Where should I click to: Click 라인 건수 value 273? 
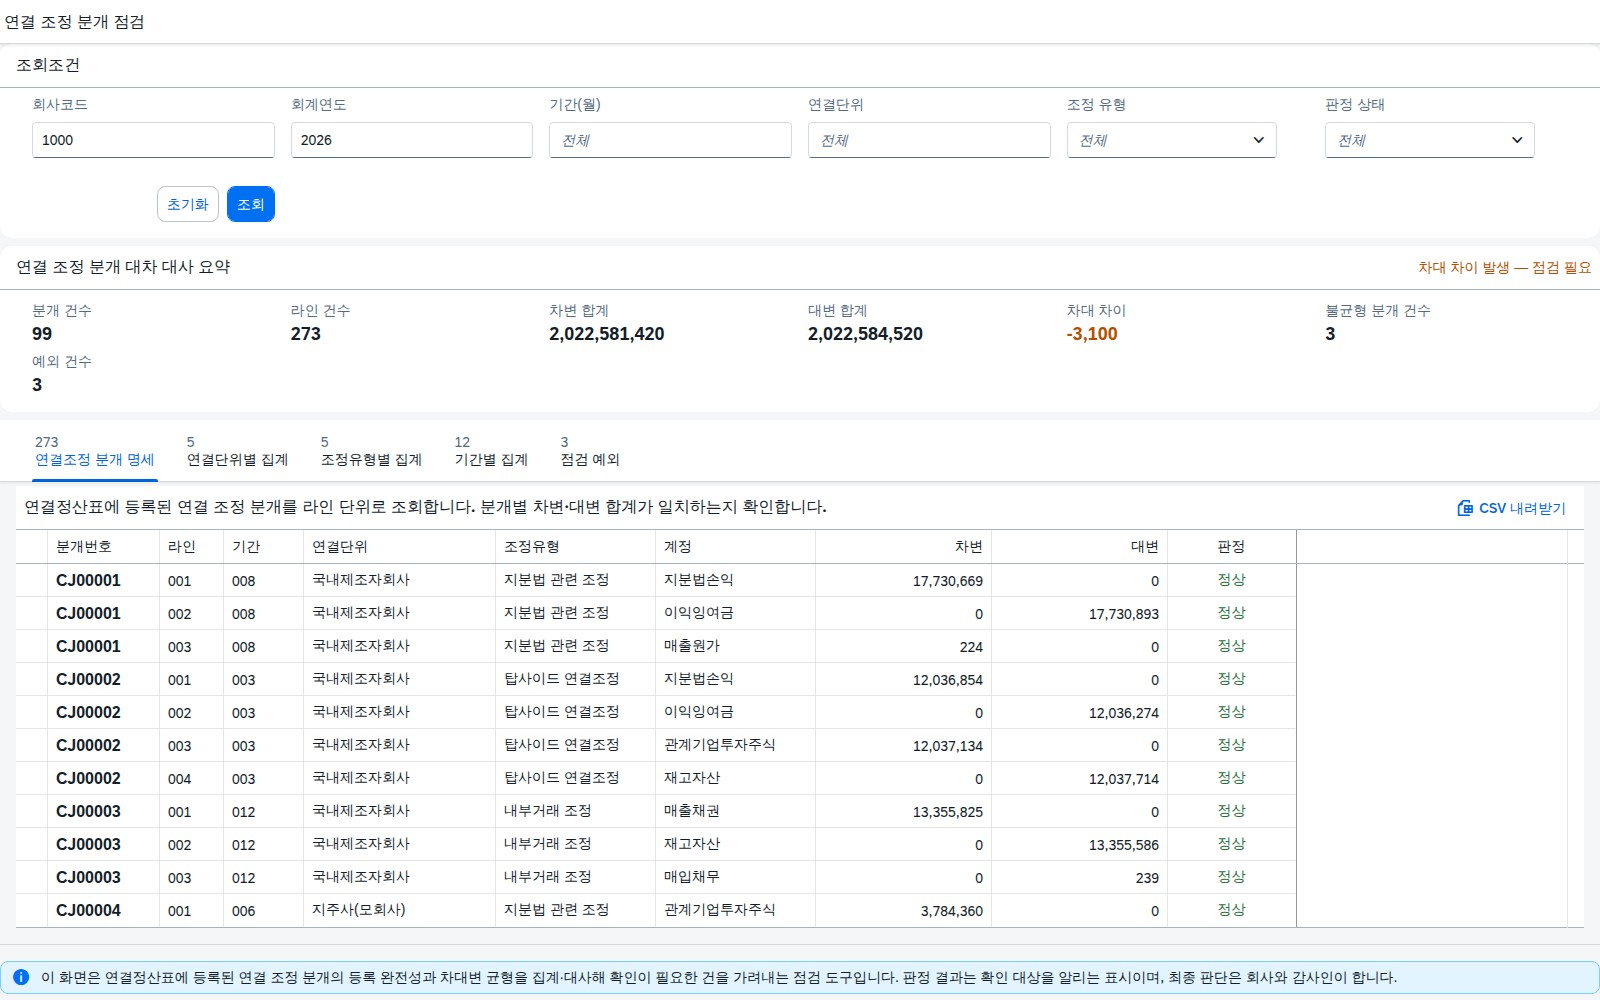(x=306, y=334)
